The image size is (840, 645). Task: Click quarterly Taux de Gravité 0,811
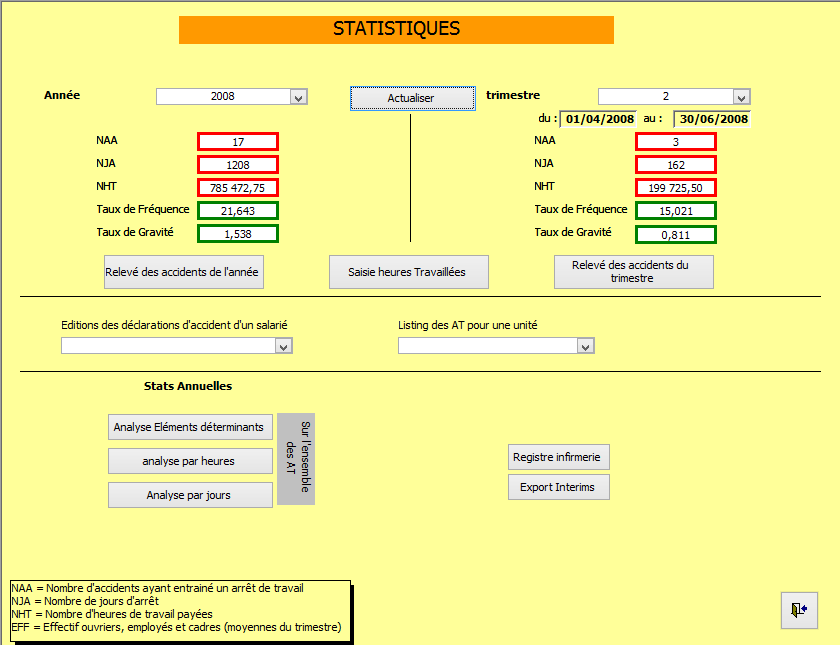point(676,235)
